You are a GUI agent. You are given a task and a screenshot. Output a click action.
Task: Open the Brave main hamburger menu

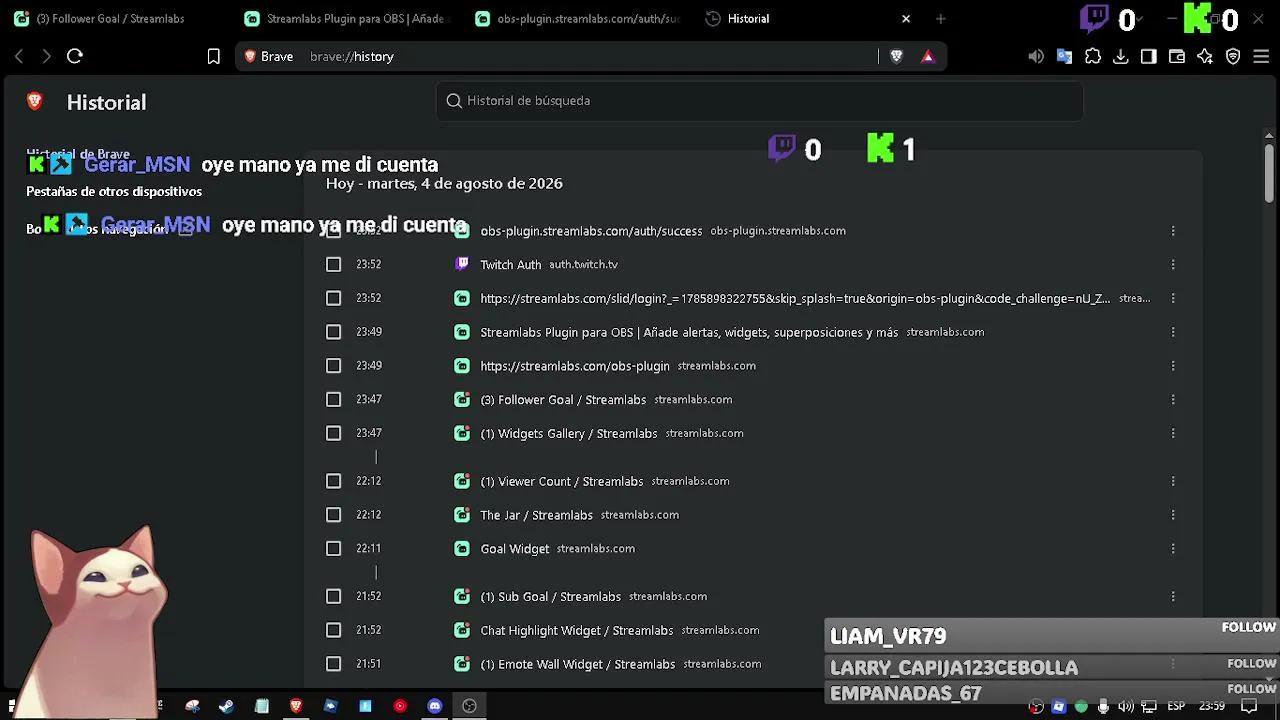(x=1261, y=57)
